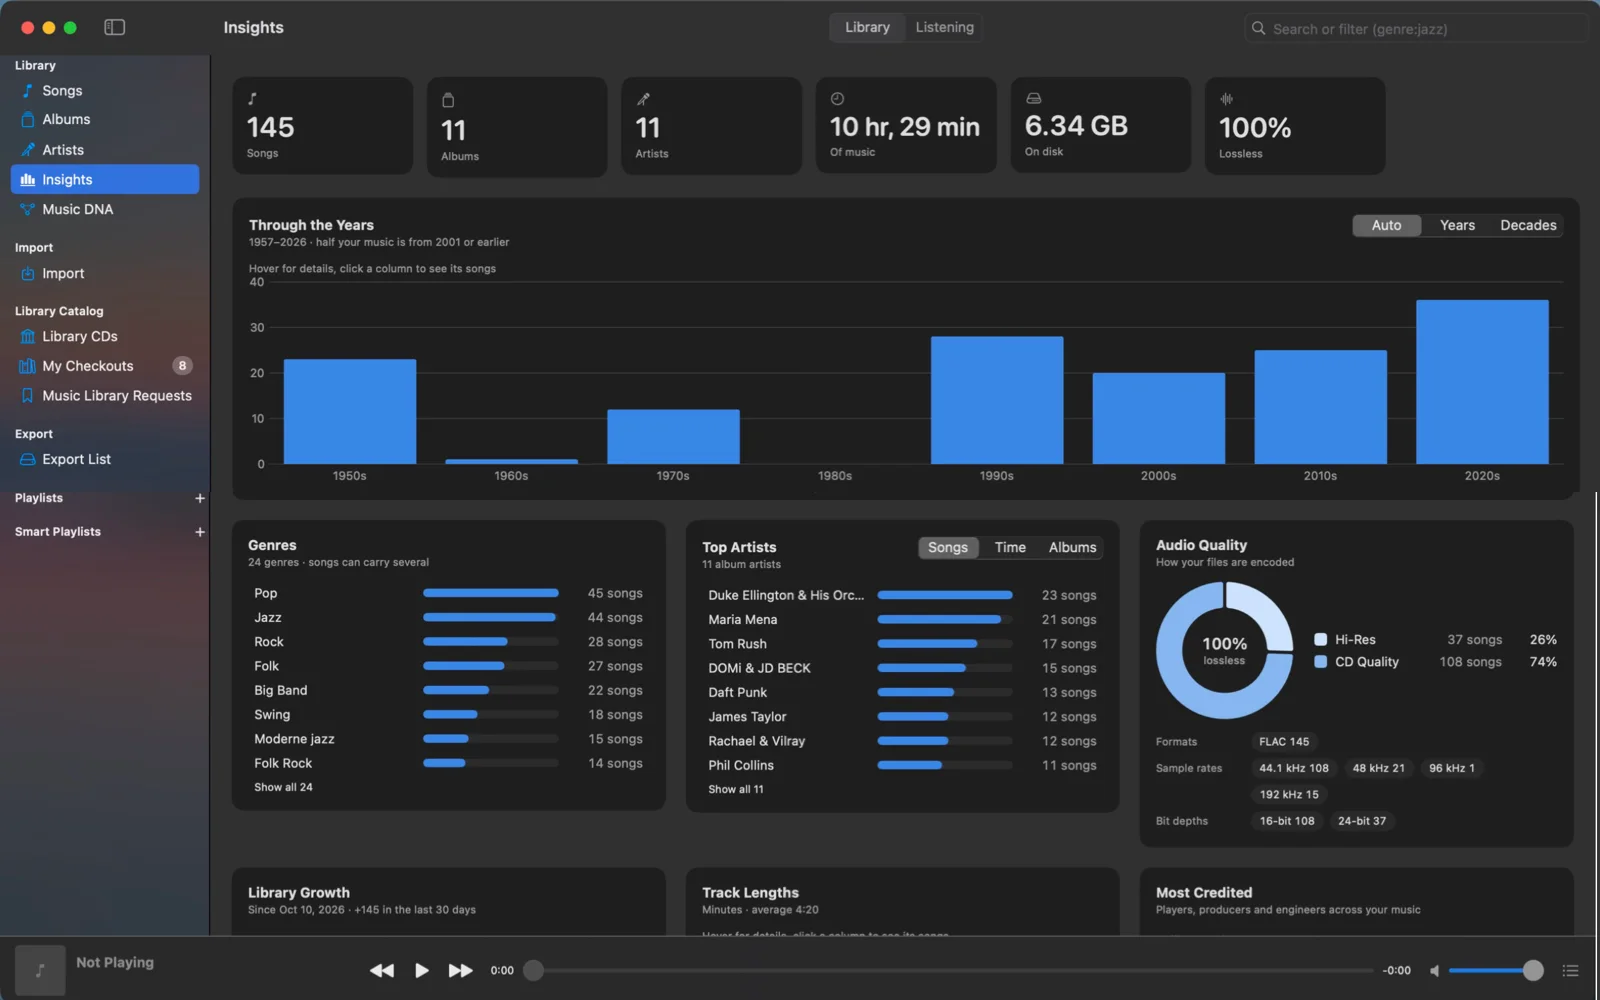Start playback with Play button

coord(422,971)
